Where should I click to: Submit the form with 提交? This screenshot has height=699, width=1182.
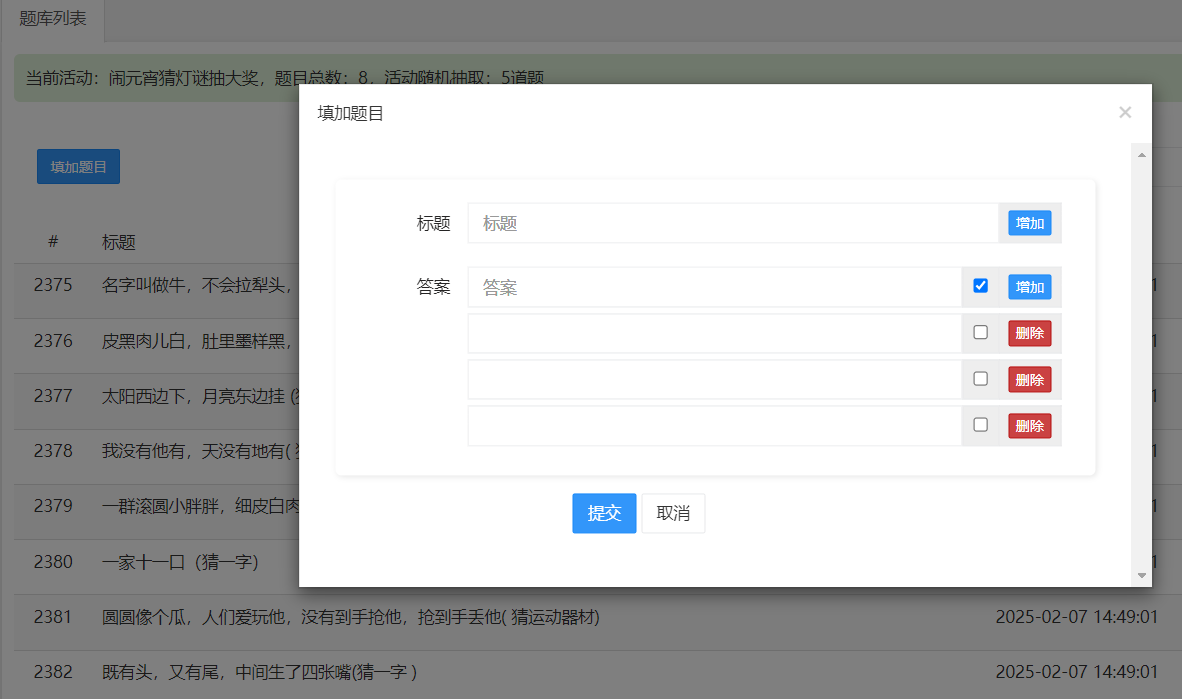(604, 514)
